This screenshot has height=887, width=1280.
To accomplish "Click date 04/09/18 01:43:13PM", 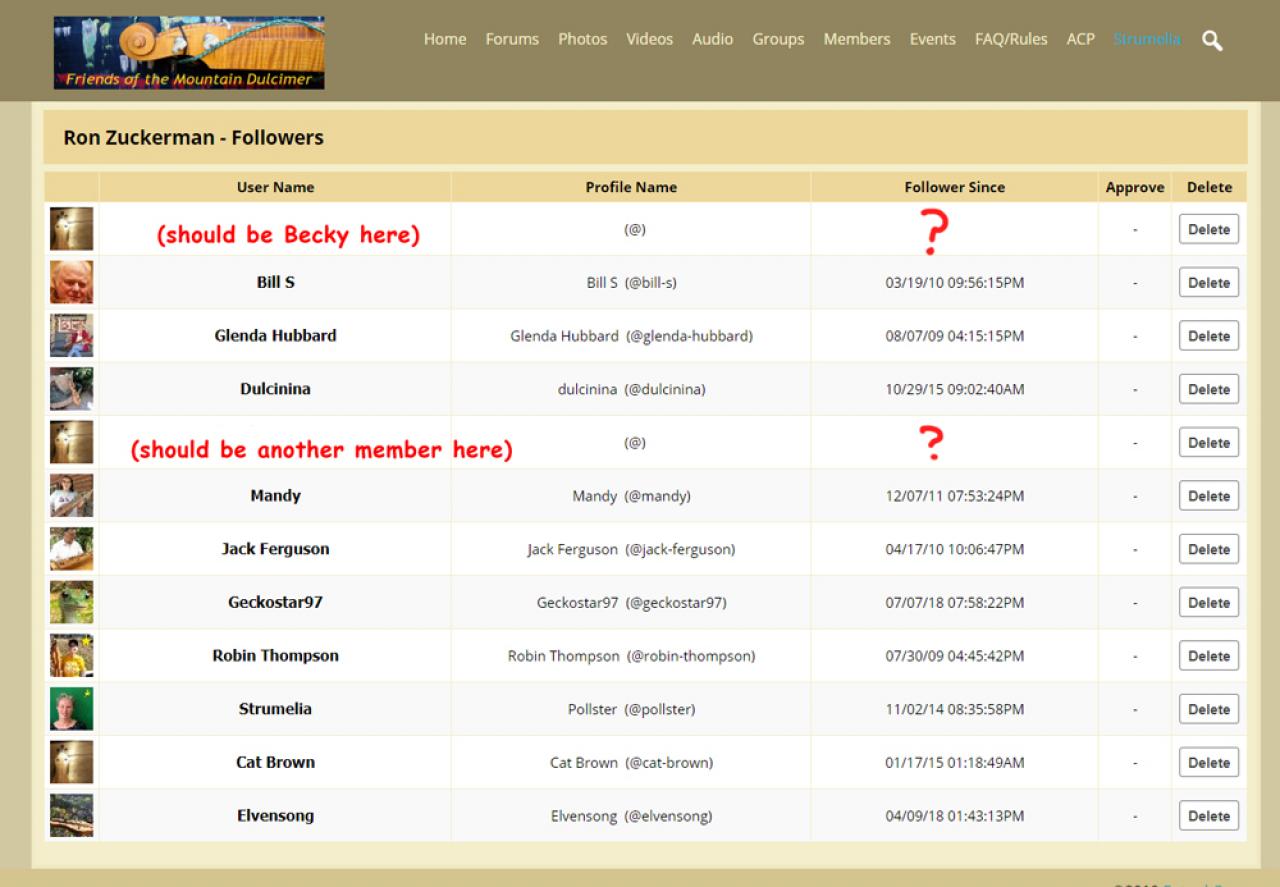I will 955,816.
